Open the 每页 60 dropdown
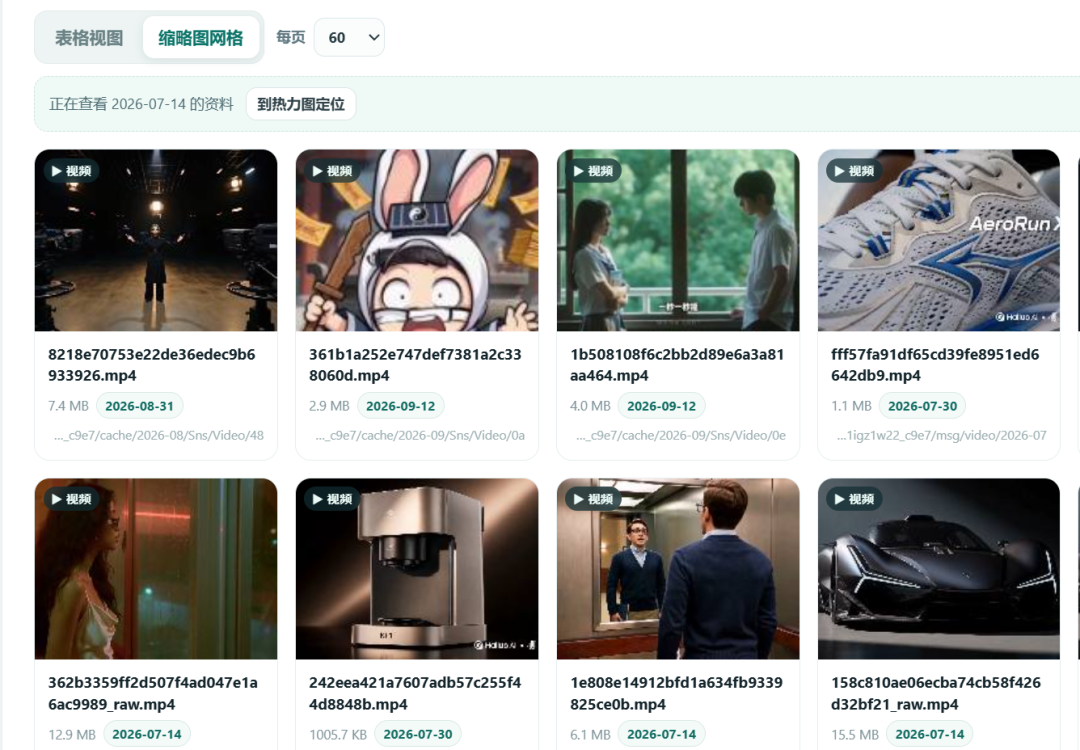This screenshot has height=750, width=1080. [349, 38]
